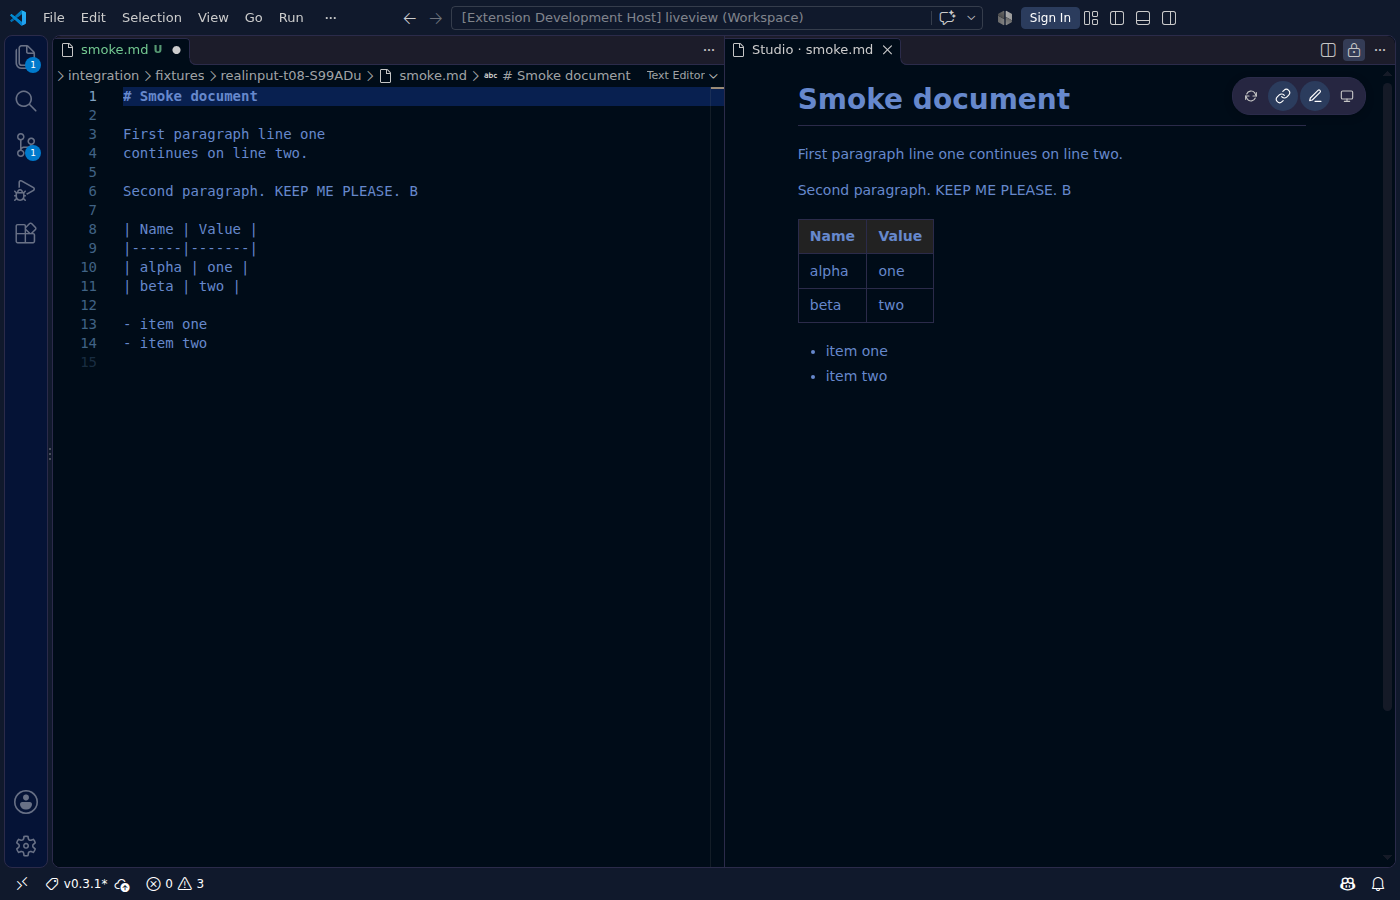
Task: Open the Customize Layout icon
Action: pos(1091,18)
